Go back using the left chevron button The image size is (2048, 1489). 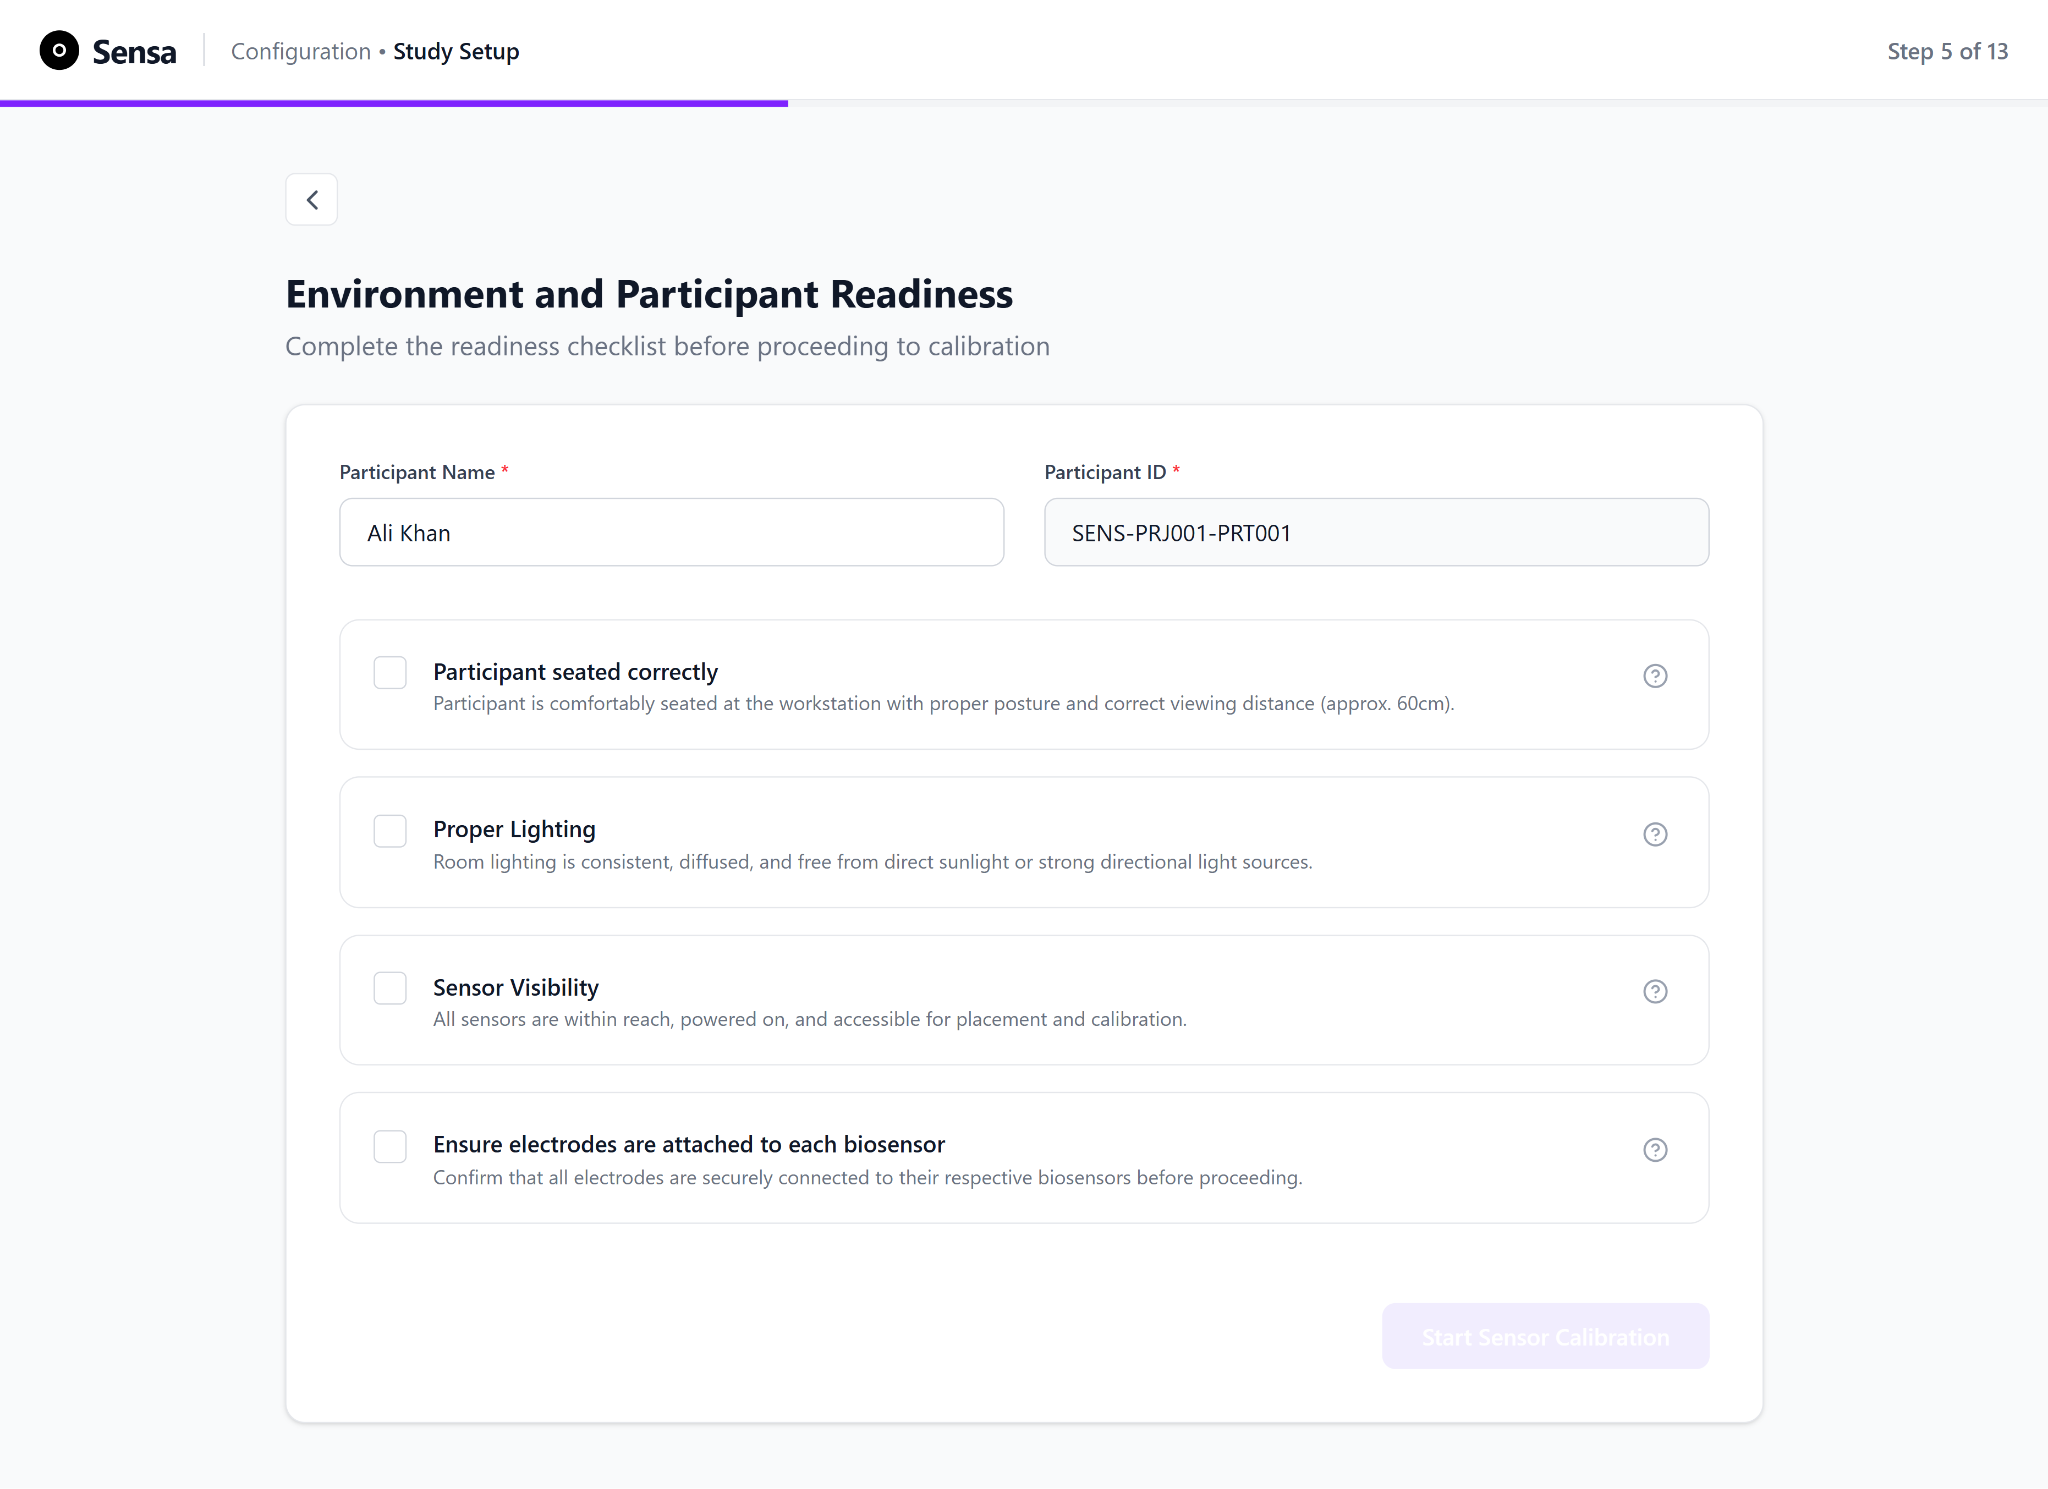[x=312, y=200]
